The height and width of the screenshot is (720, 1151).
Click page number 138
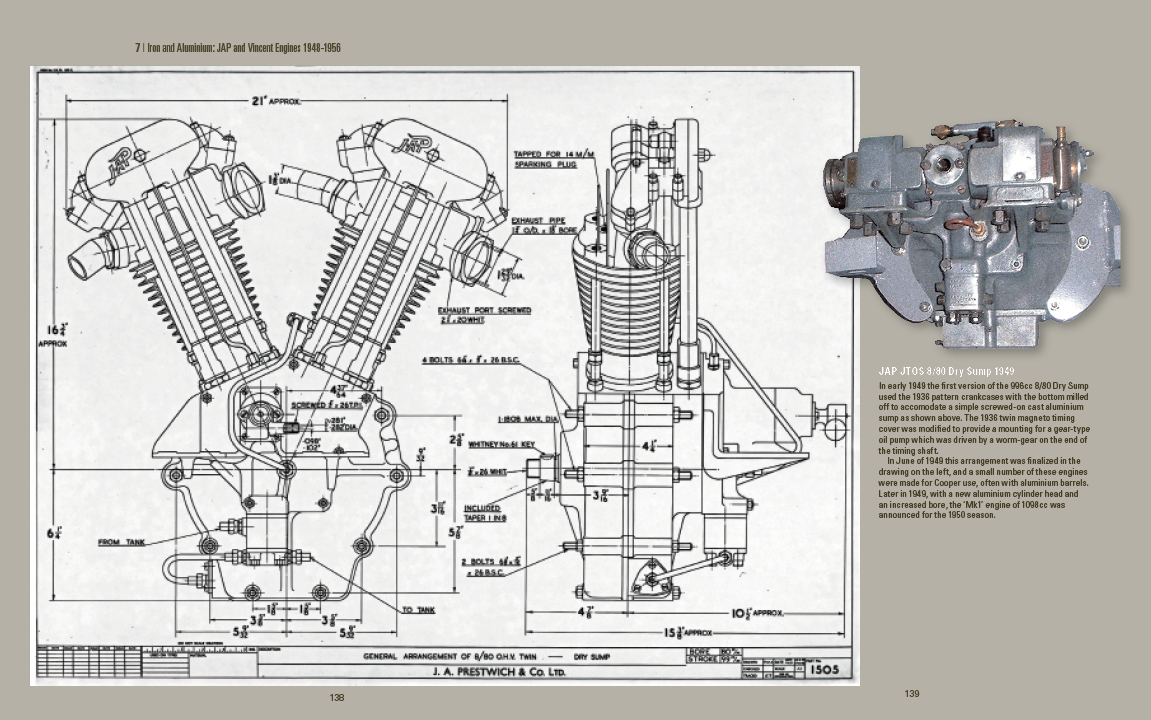pos(337,697)
